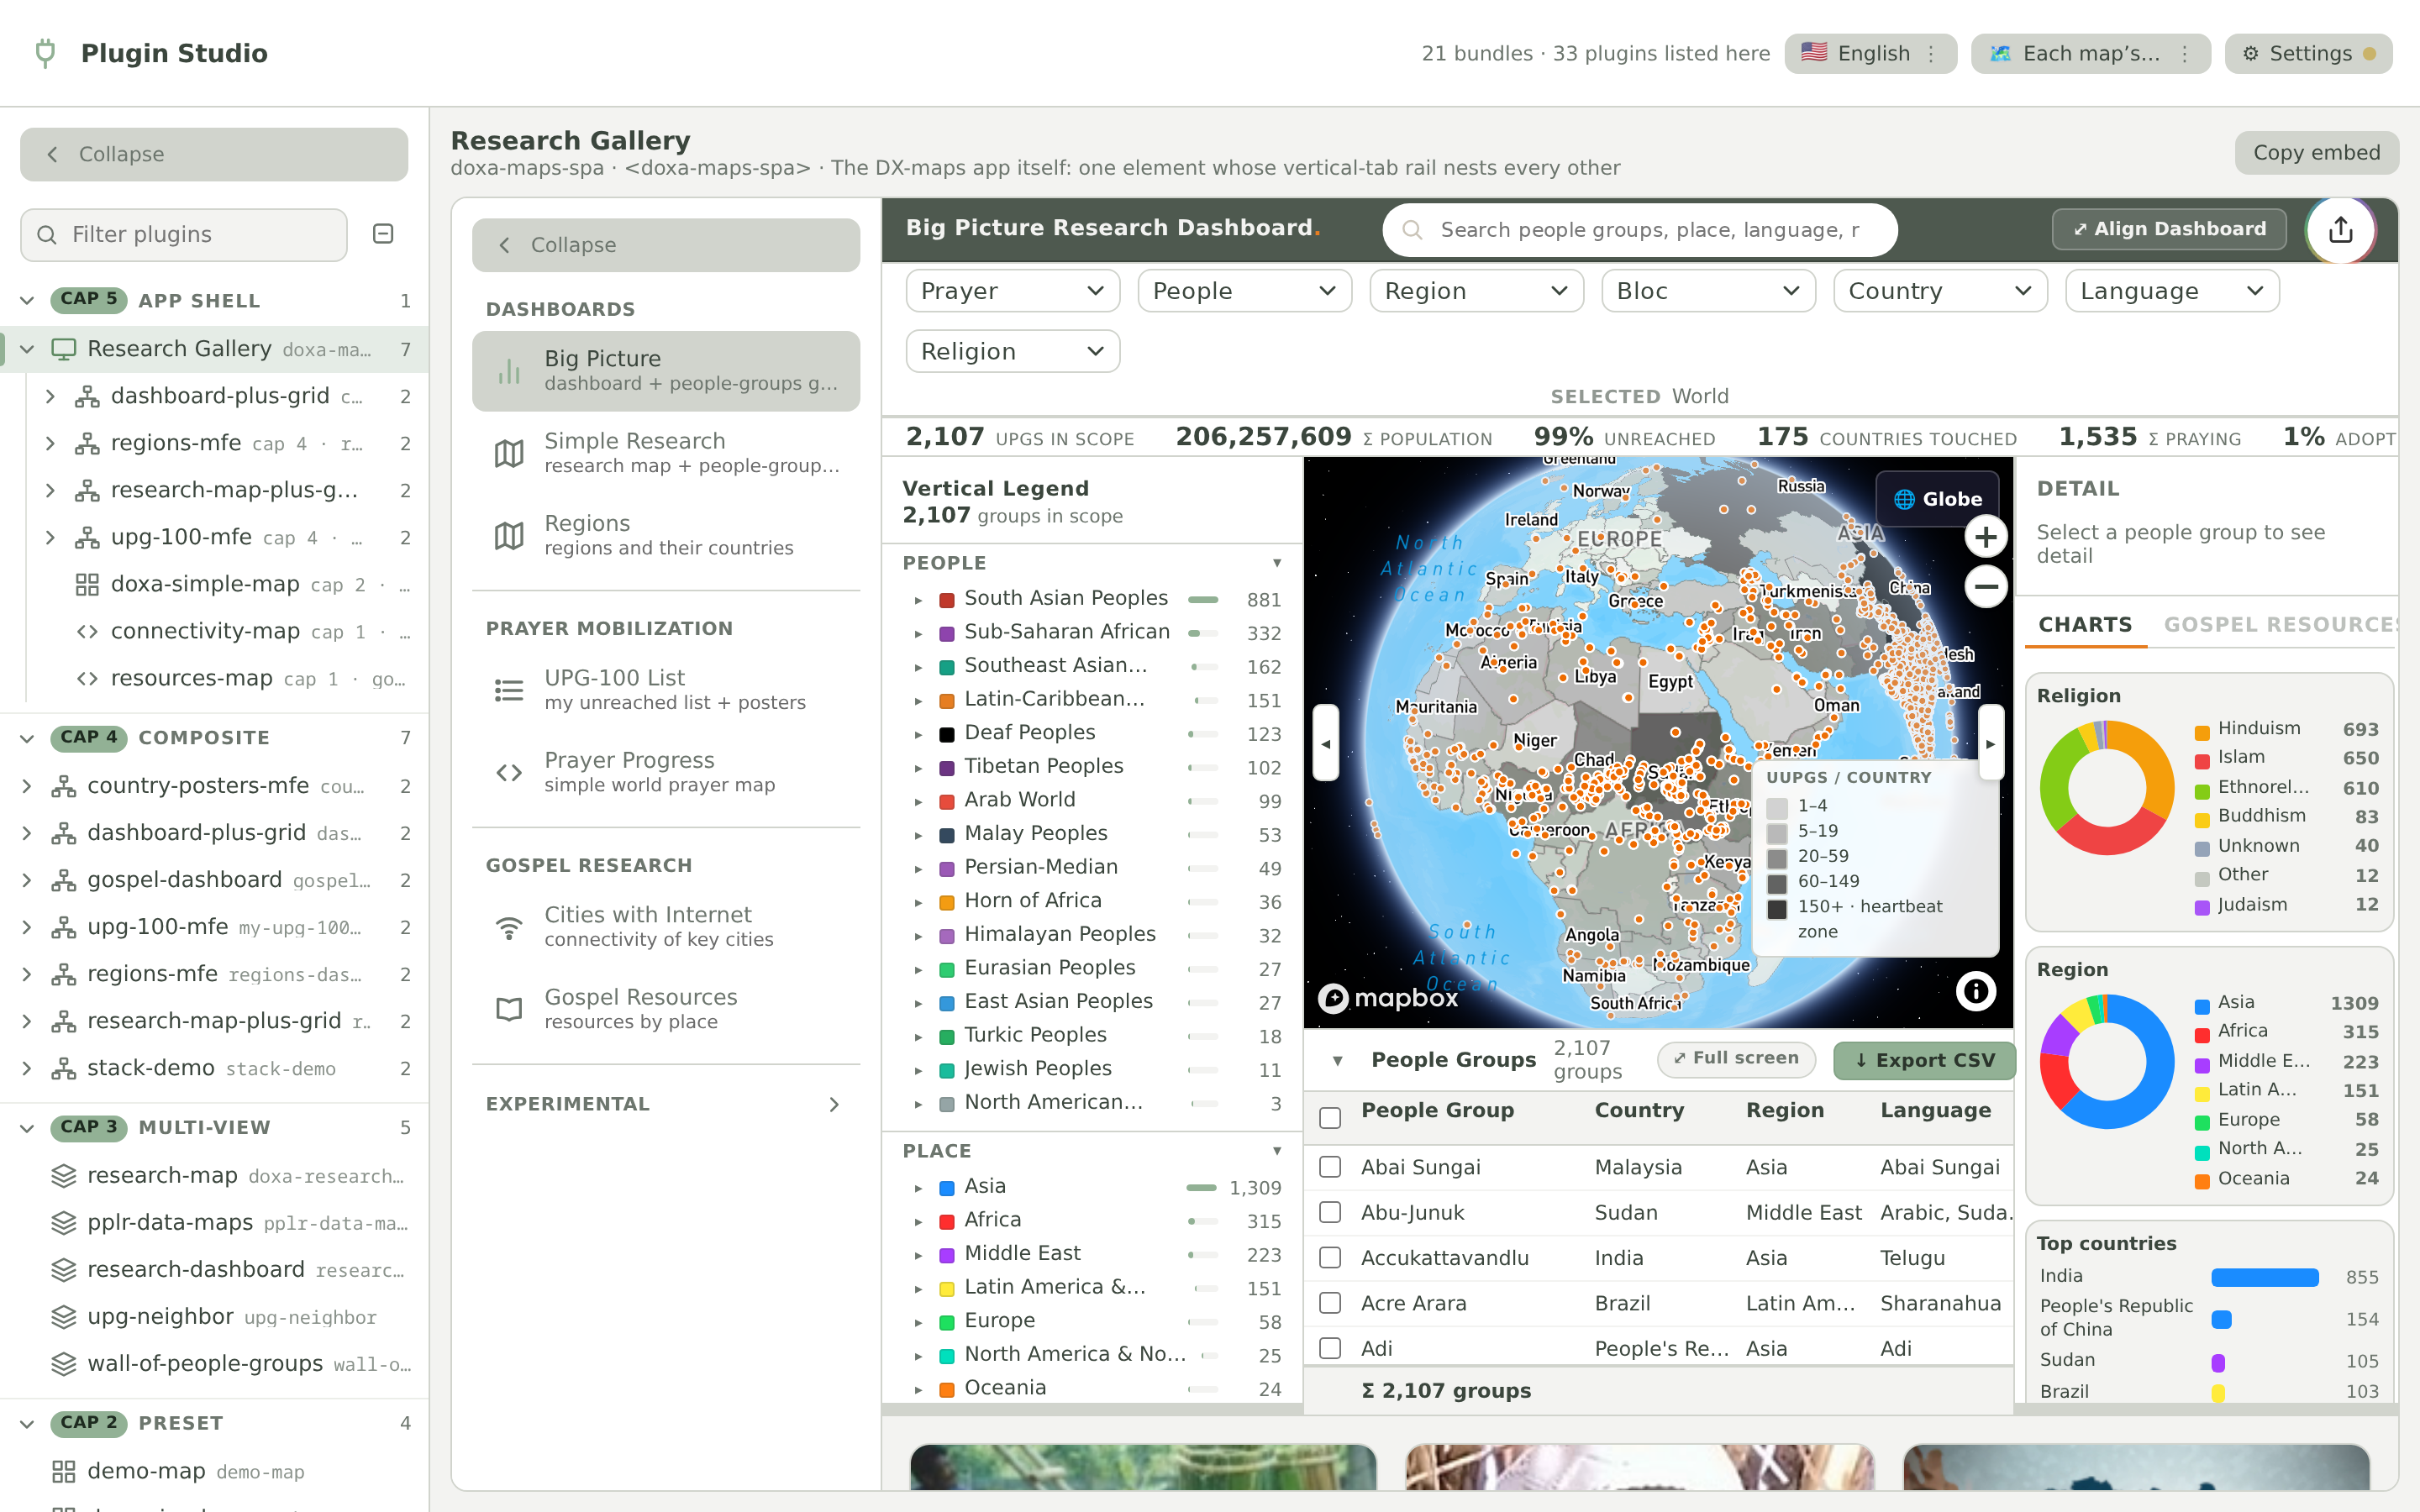The image size is (2420, 1512).
Task: Click the Copy embed button
Action: 2316,153
